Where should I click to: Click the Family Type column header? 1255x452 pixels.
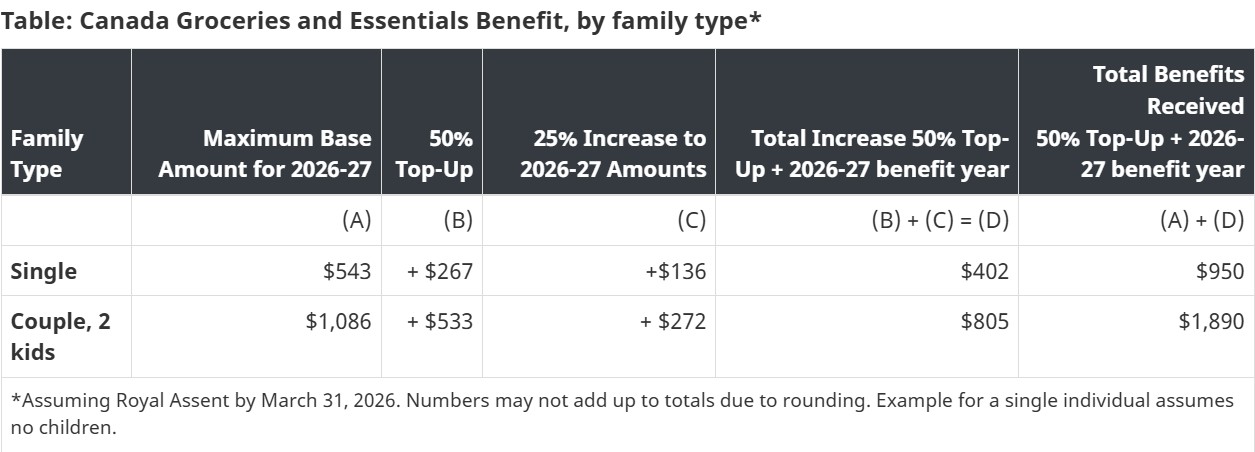pyautogui.click(x=47, y=153)
